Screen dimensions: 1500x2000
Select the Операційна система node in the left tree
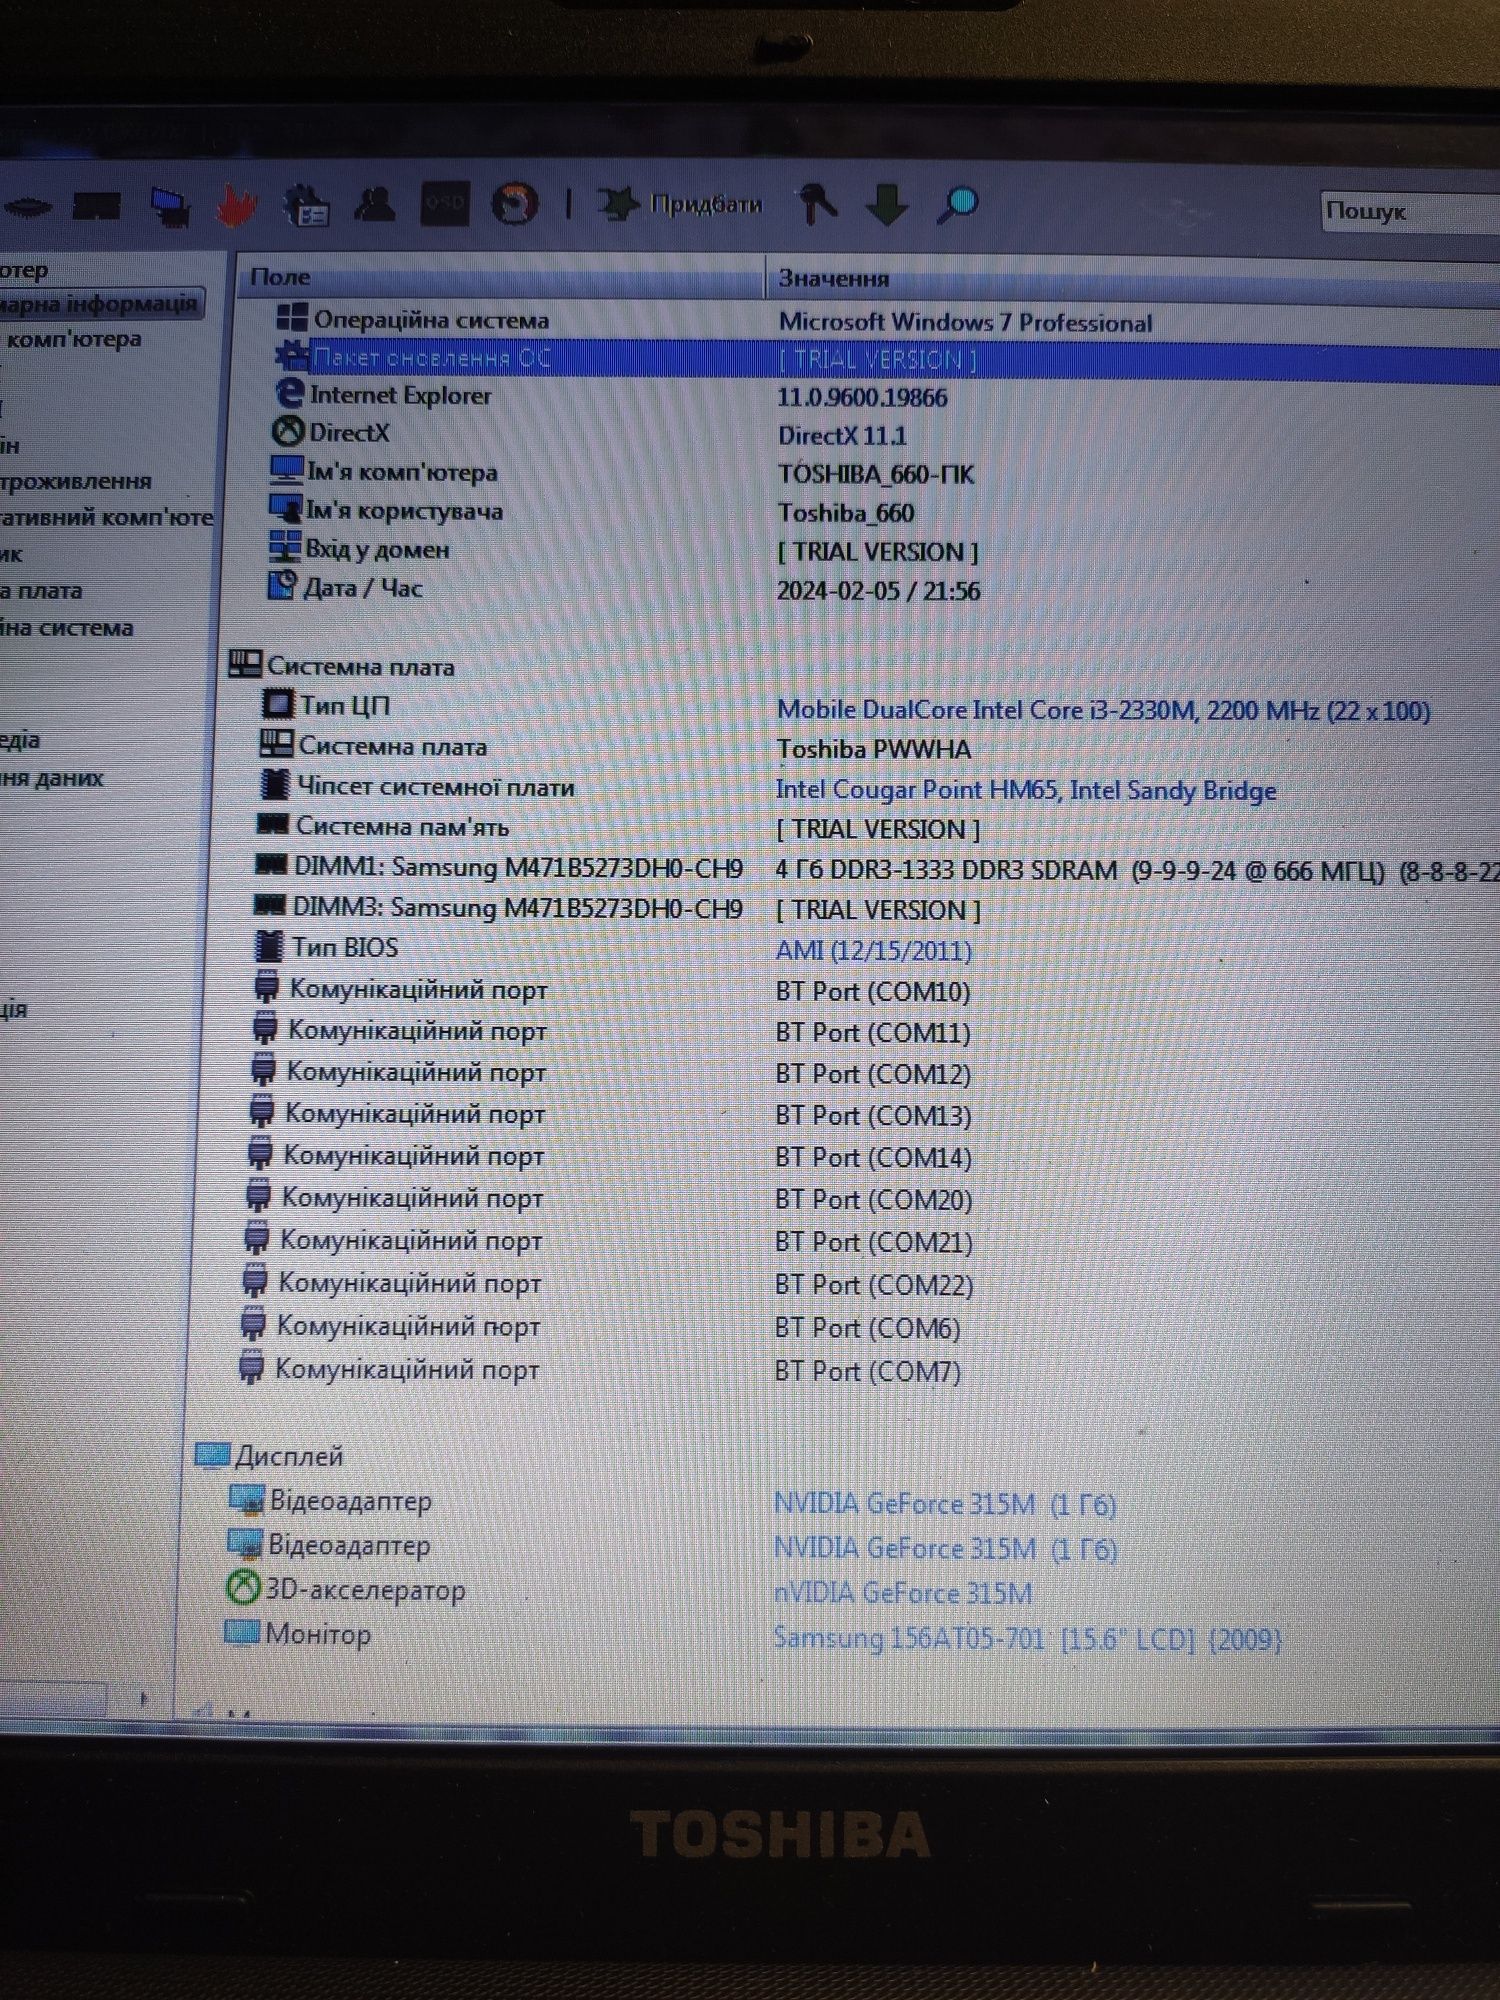[66, 628]
